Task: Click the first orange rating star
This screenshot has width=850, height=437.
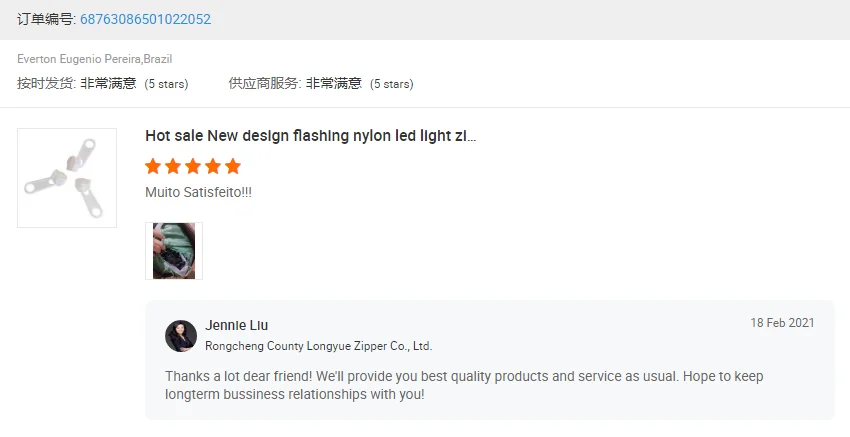Action: click(x=153, y=166)
